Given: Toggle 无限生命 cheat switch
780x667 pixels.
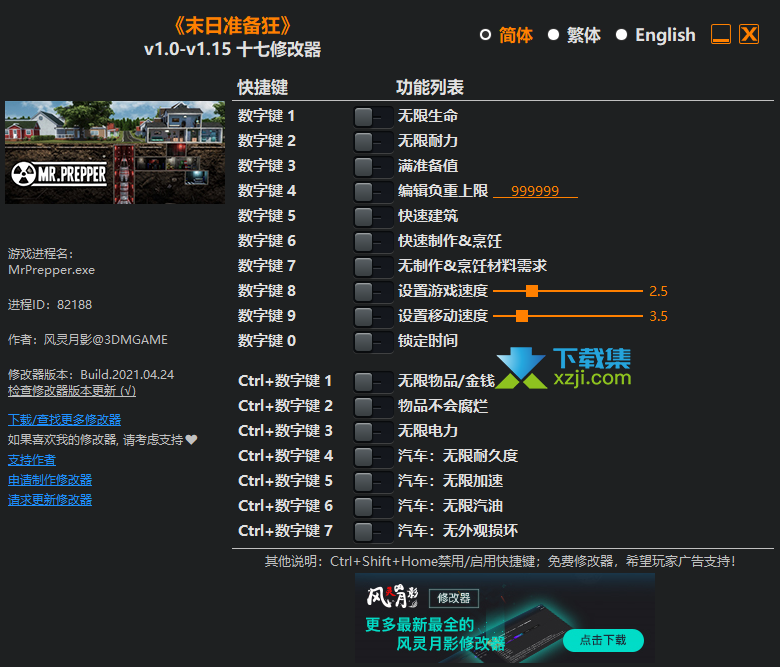Looking at the screenshot, I should pos(373,117).
